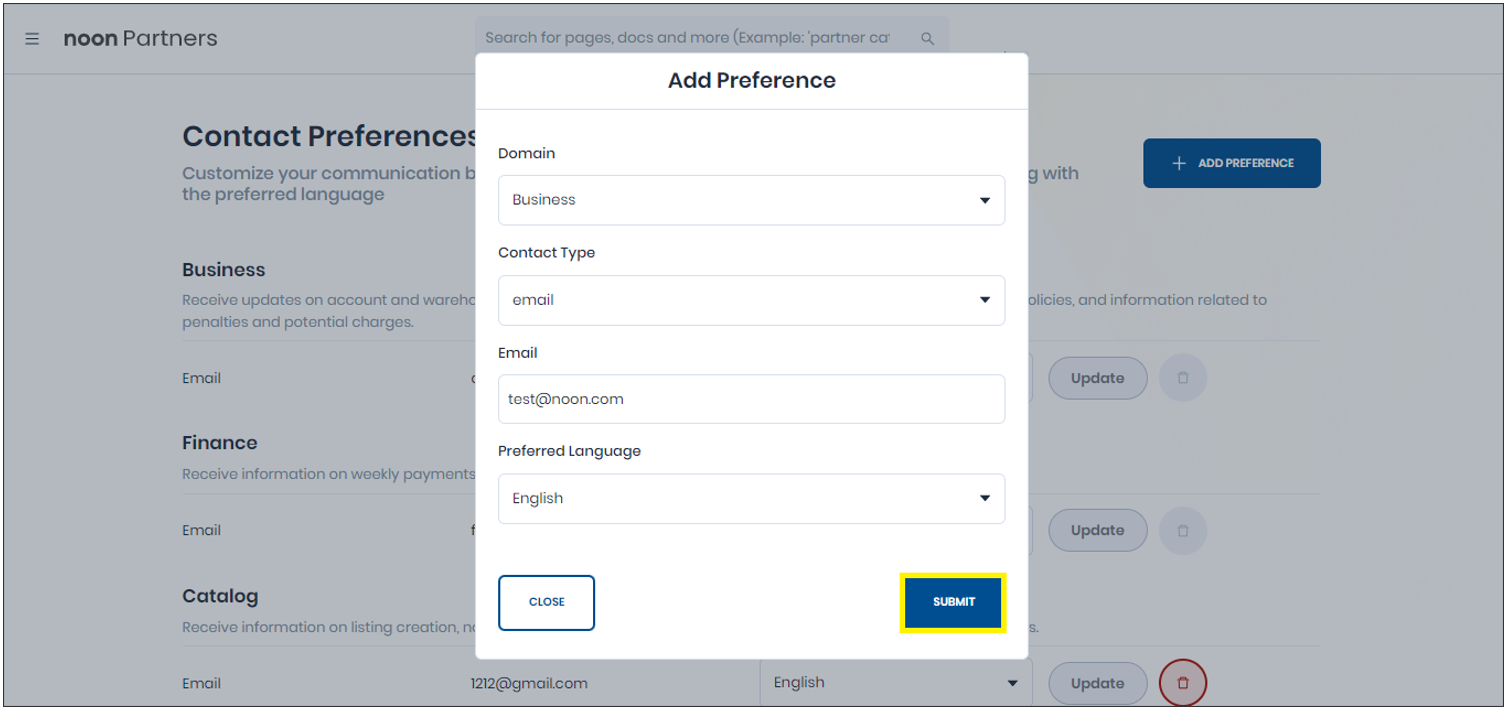This screenshot has height=710, width=1505.
Task: Open Catalog English language dropdown
Action: (x=895, y=683)
